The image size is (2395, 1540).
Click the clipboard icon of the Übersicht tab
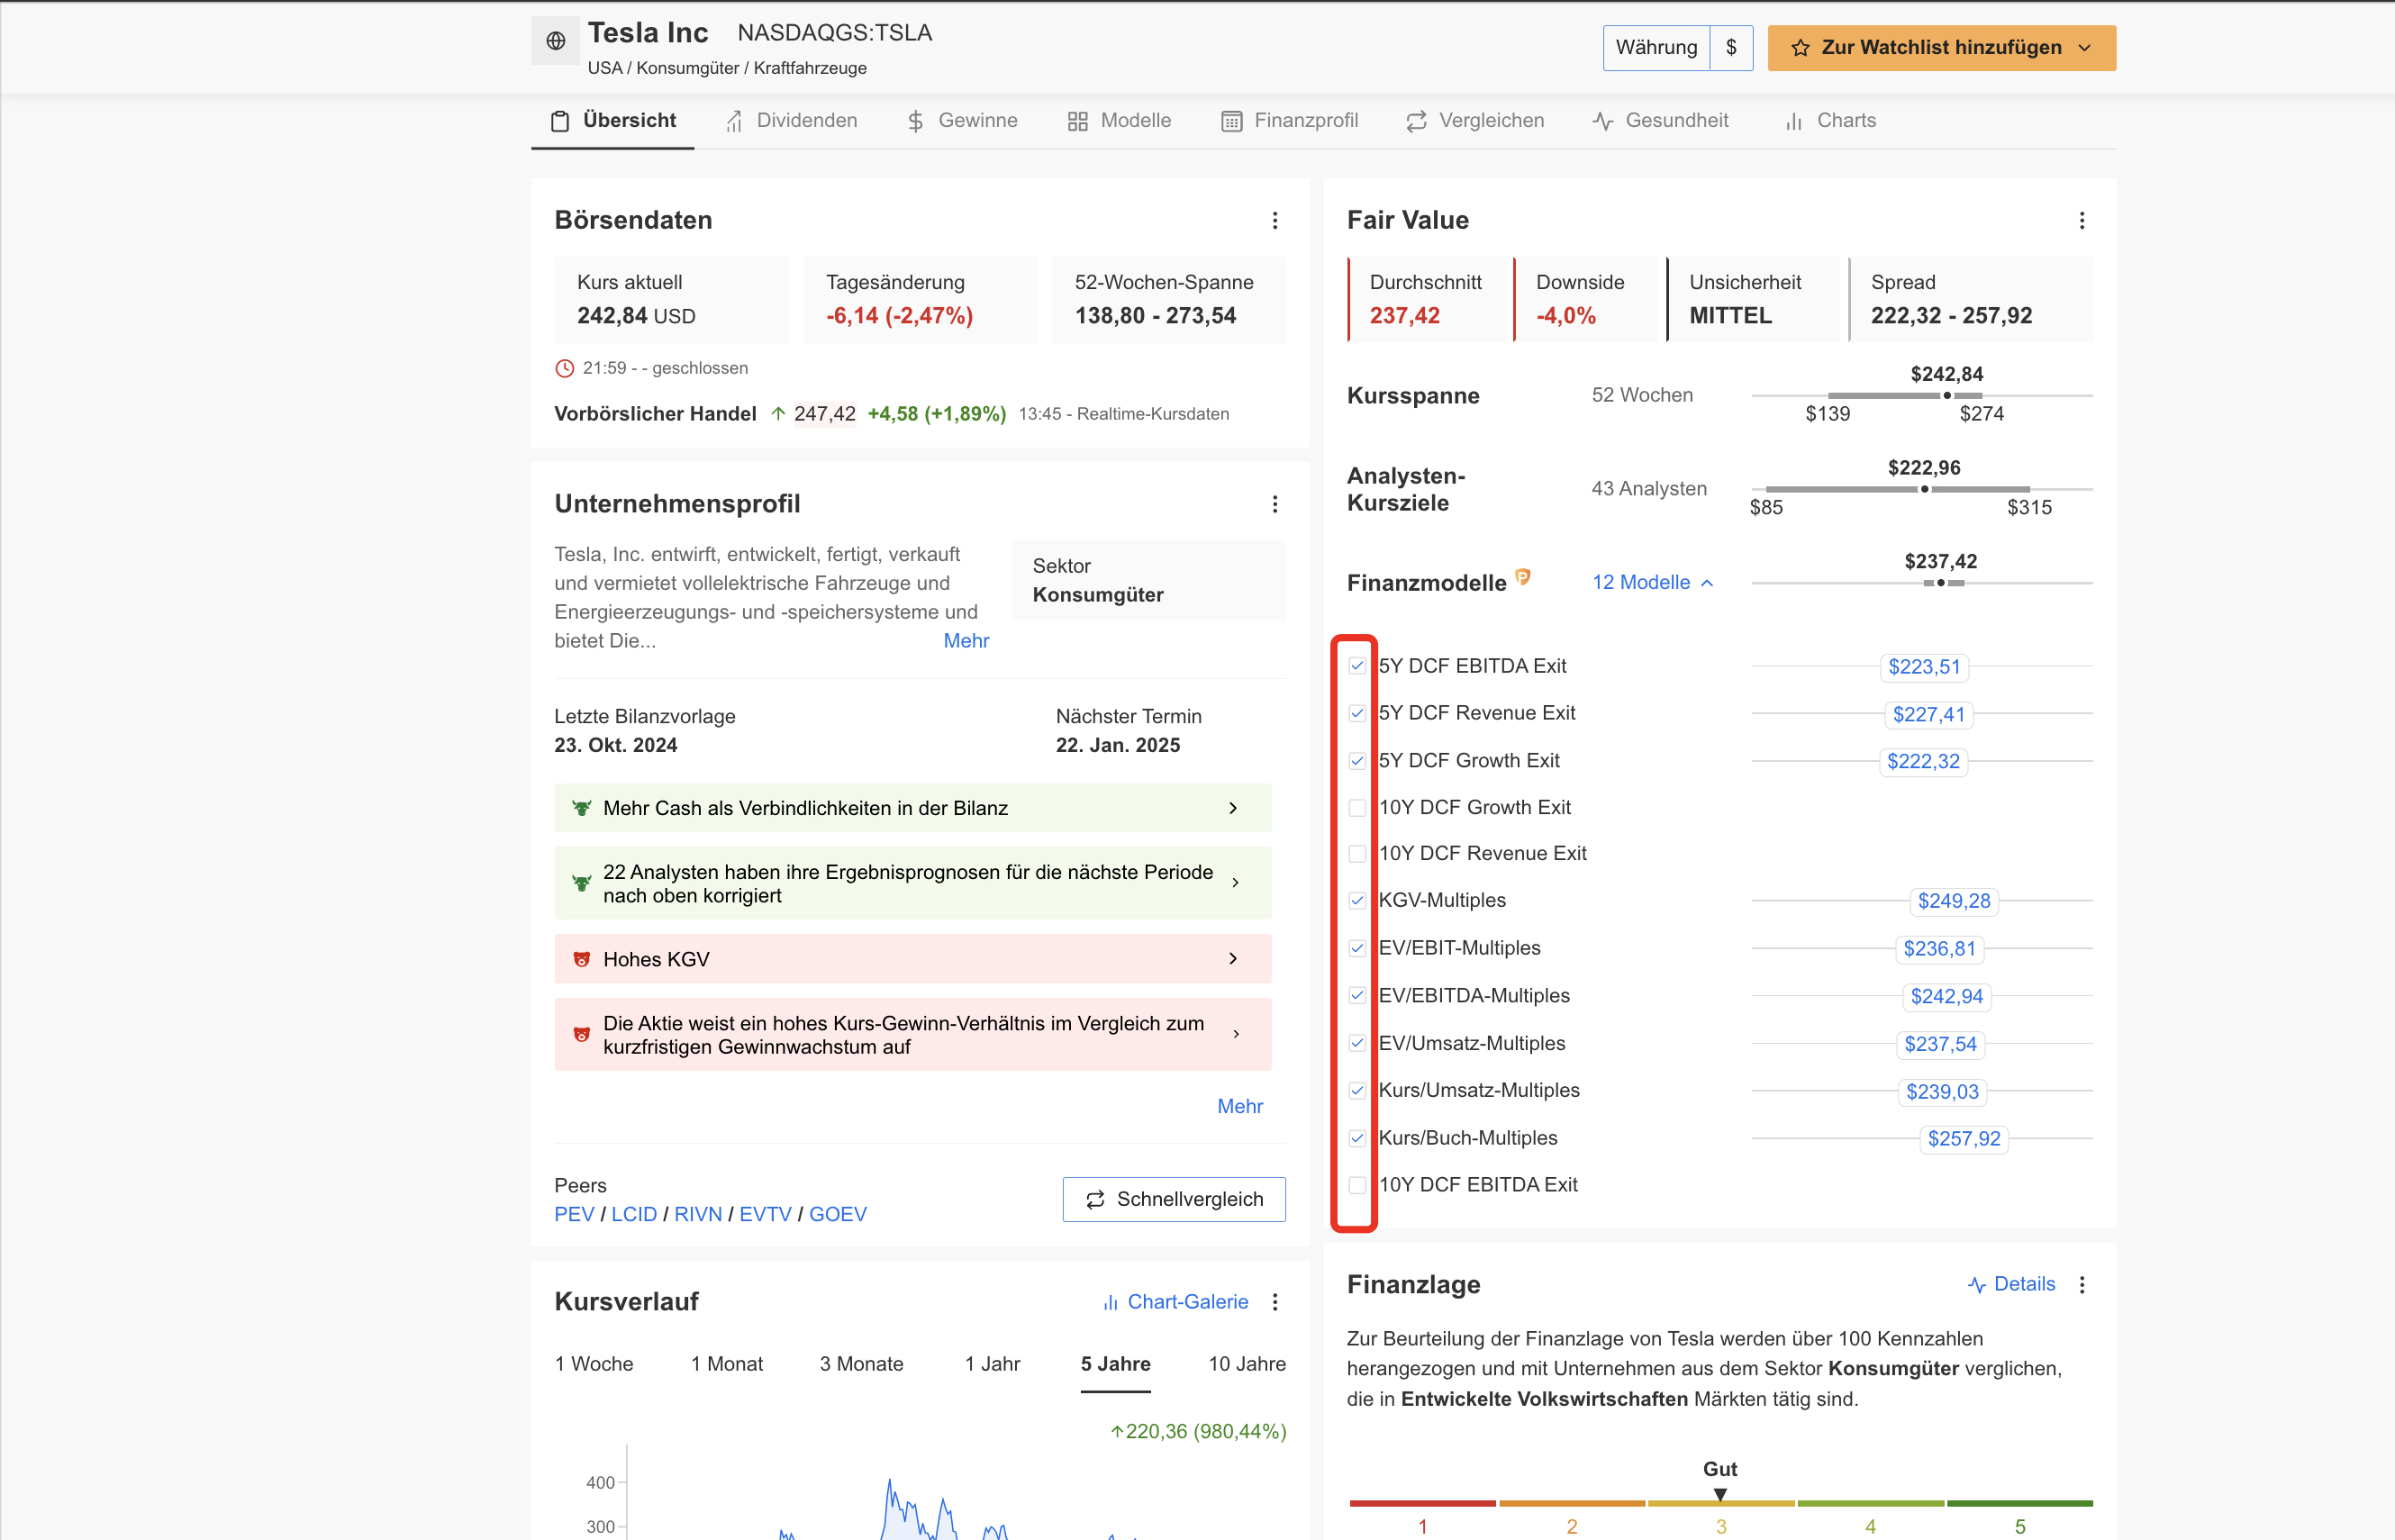point(560,121)
